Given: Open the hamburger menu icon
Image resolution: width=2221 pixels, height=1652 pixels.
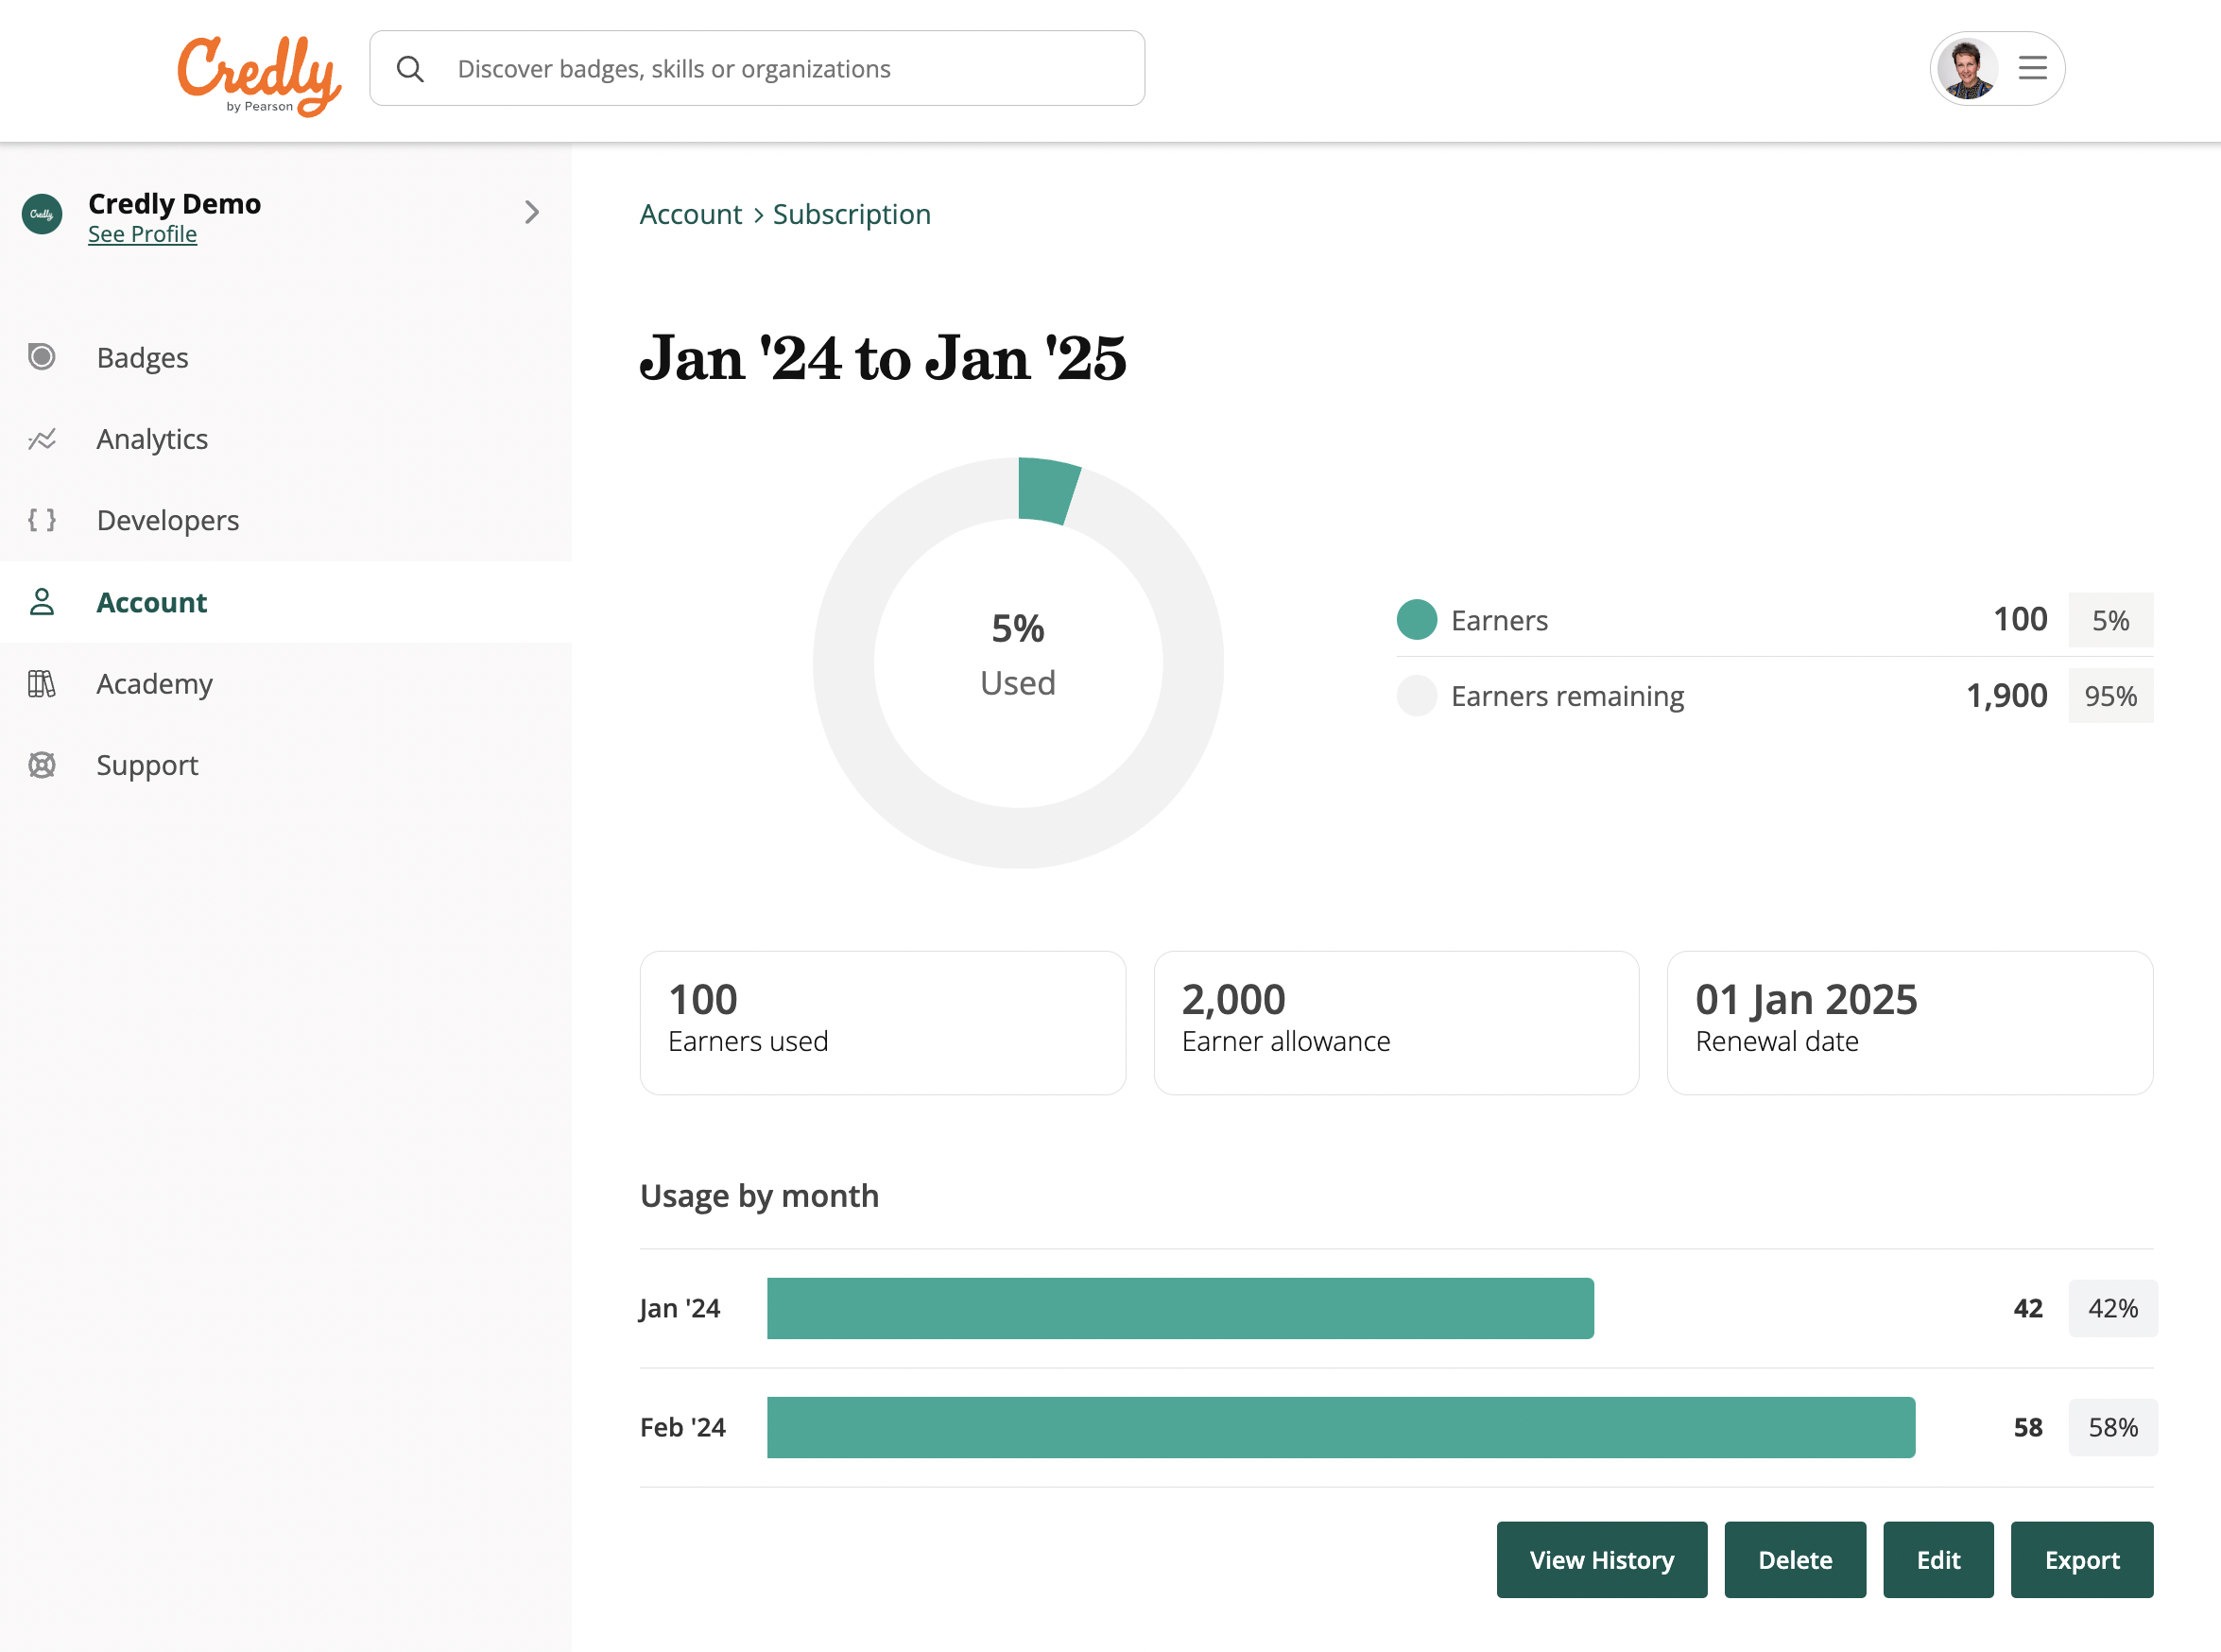Looking at the screenshot, I should 2032,68.
